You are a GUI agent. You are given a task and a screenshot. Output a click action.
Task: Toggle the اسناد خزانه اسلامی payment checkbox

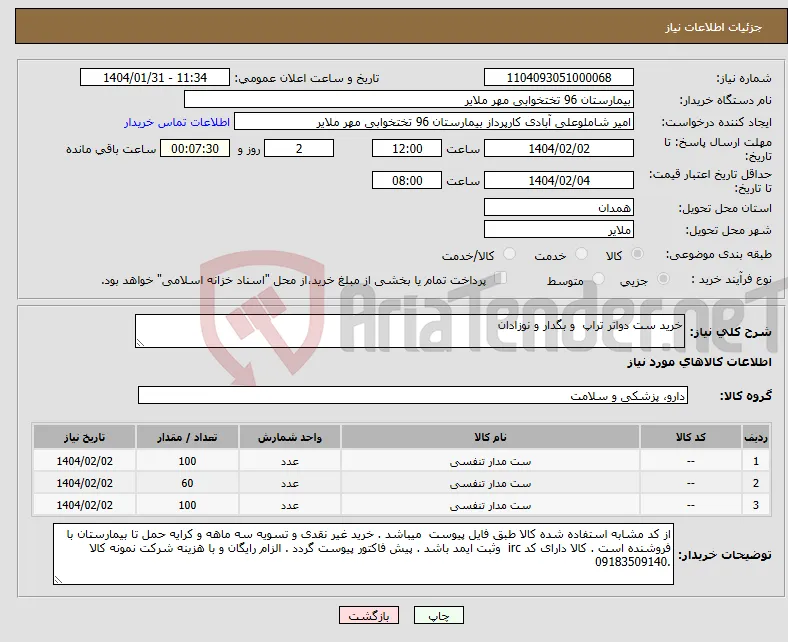501,278
